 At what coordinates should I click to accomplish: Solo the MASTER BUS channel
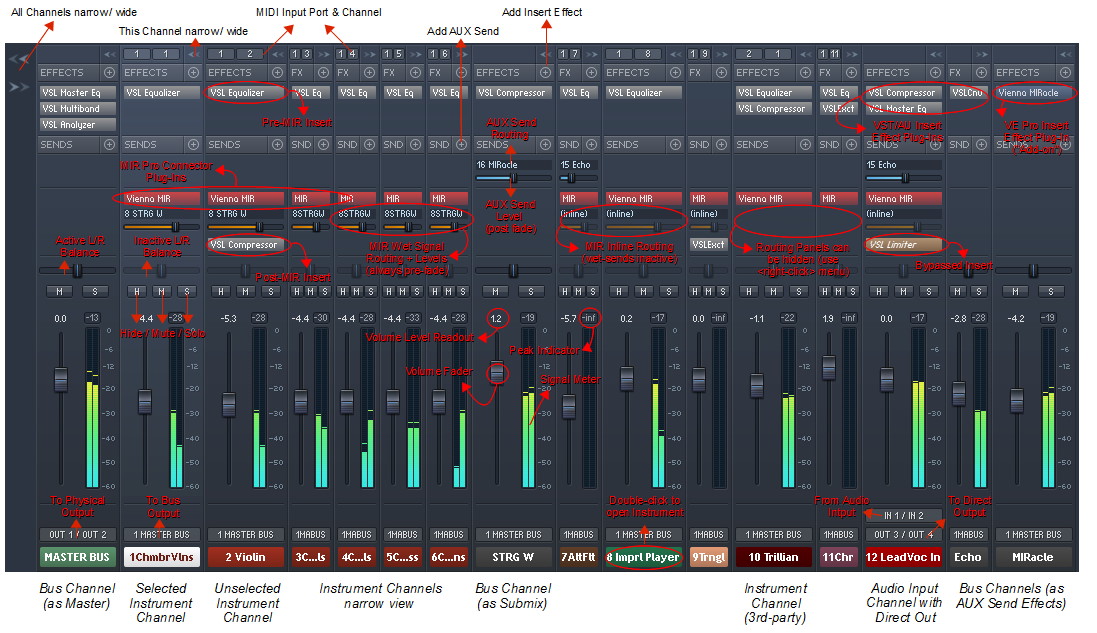94,291
